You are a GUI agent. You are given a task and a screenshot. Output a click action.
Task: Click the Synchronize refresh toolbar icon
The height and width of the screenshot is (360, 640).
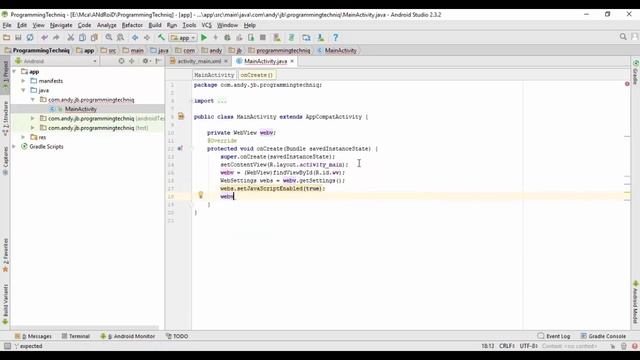(x=30, y=38)
